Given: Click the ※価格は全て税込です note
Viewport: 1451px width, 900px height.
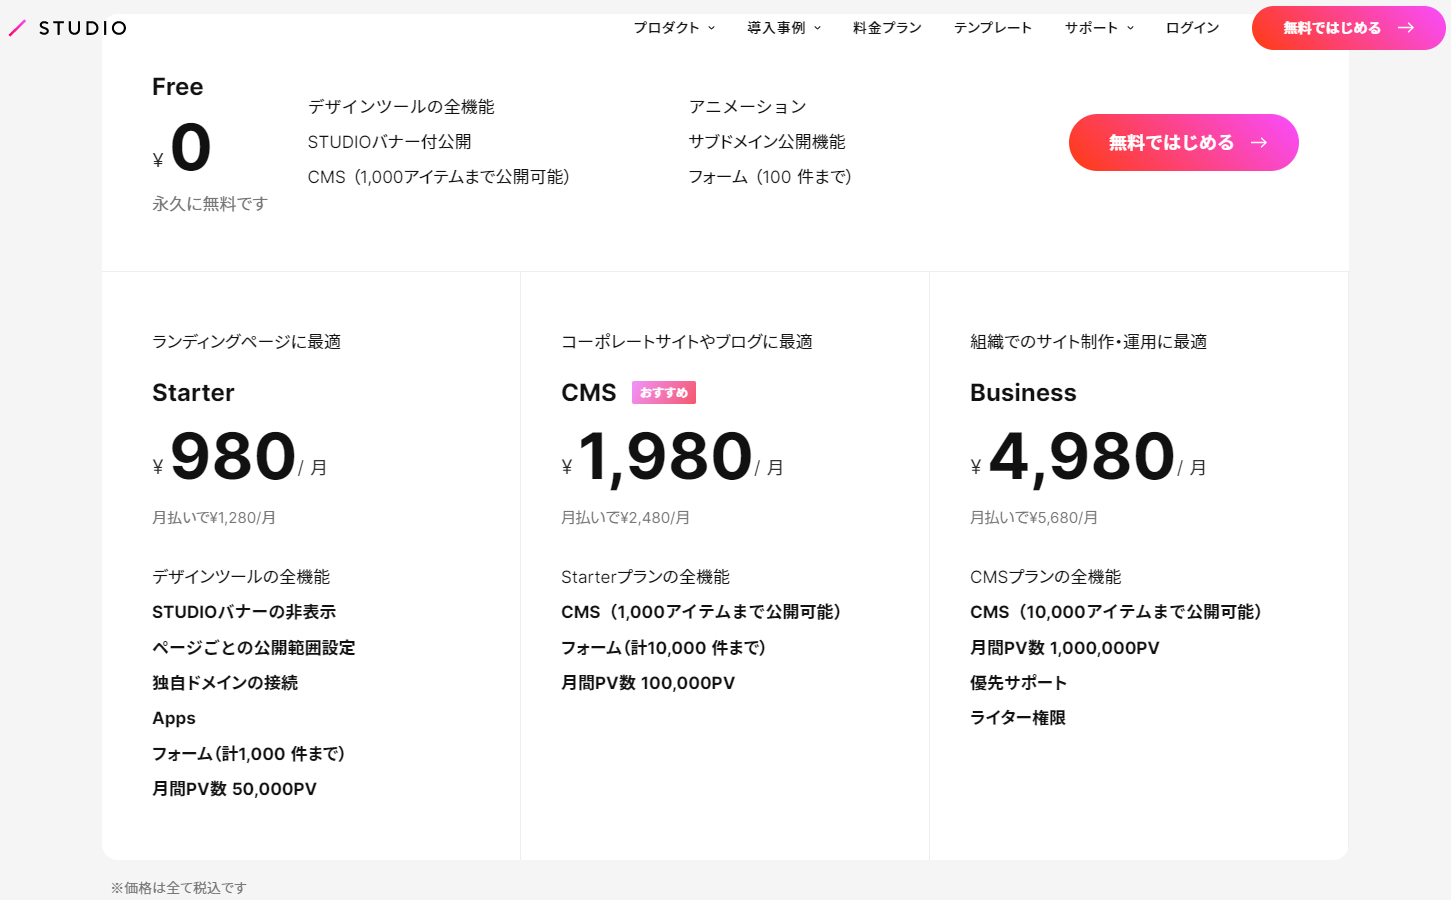Looking at the screenshot, I should click(x=178, y=888).
